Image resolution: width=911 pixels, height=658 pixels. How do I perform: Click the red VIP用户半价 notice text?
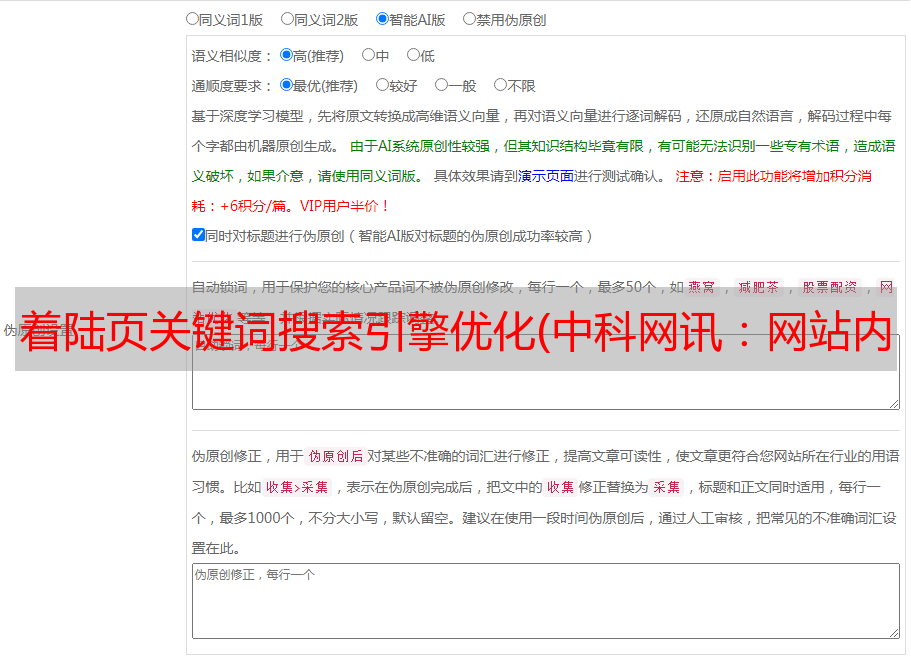[344, 206]
